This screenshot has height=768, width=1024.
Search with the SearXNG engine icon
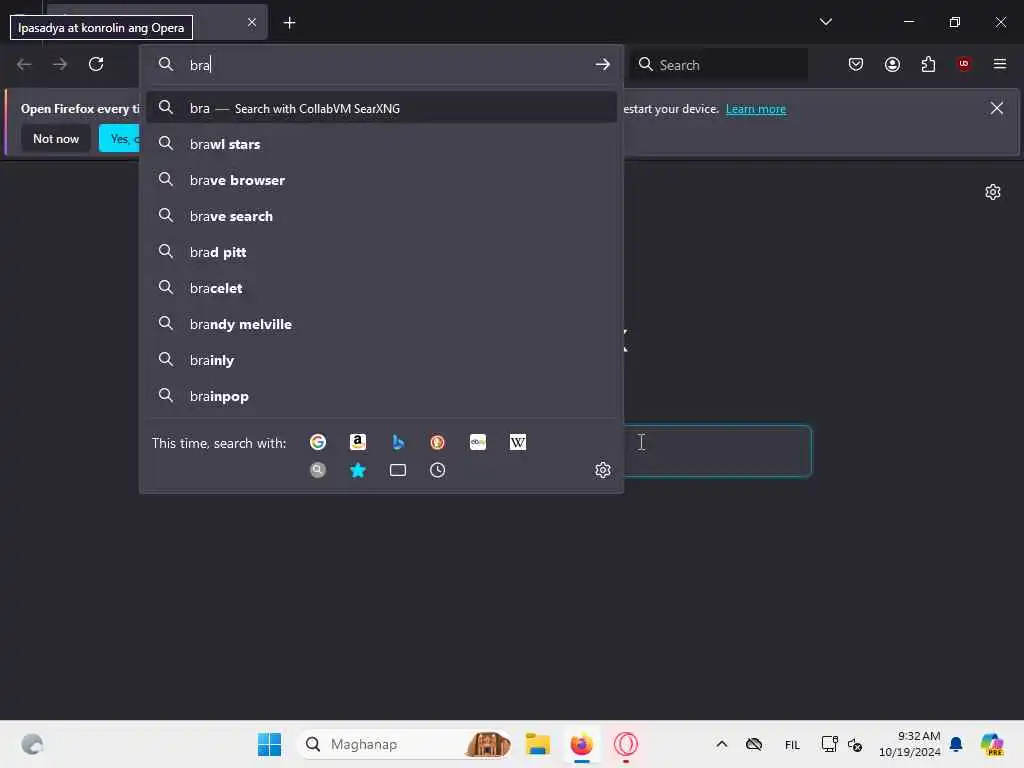[x=318, y=470]
